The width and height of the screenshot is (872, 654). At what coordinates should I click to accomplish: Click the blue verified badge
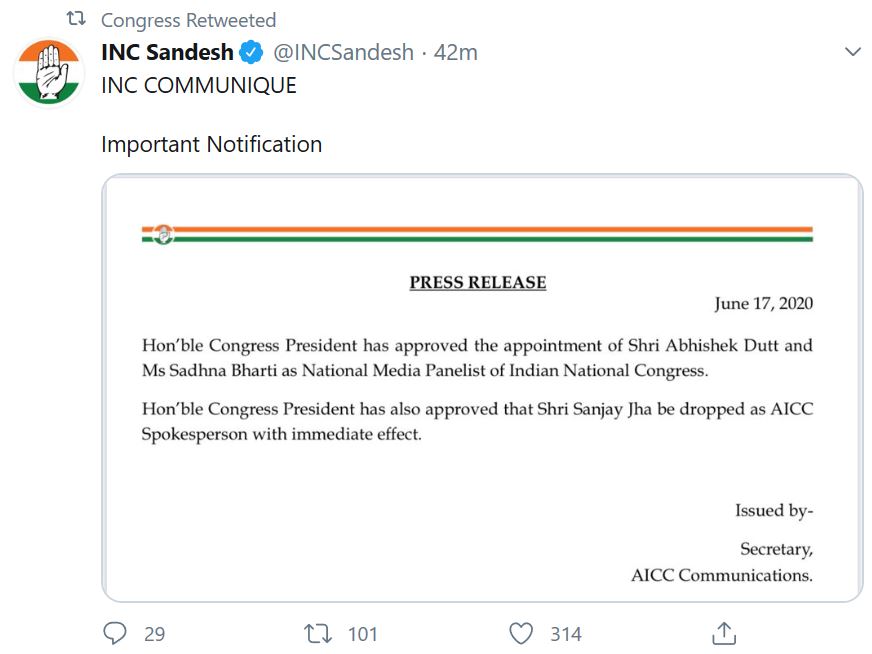click(251, 53)
